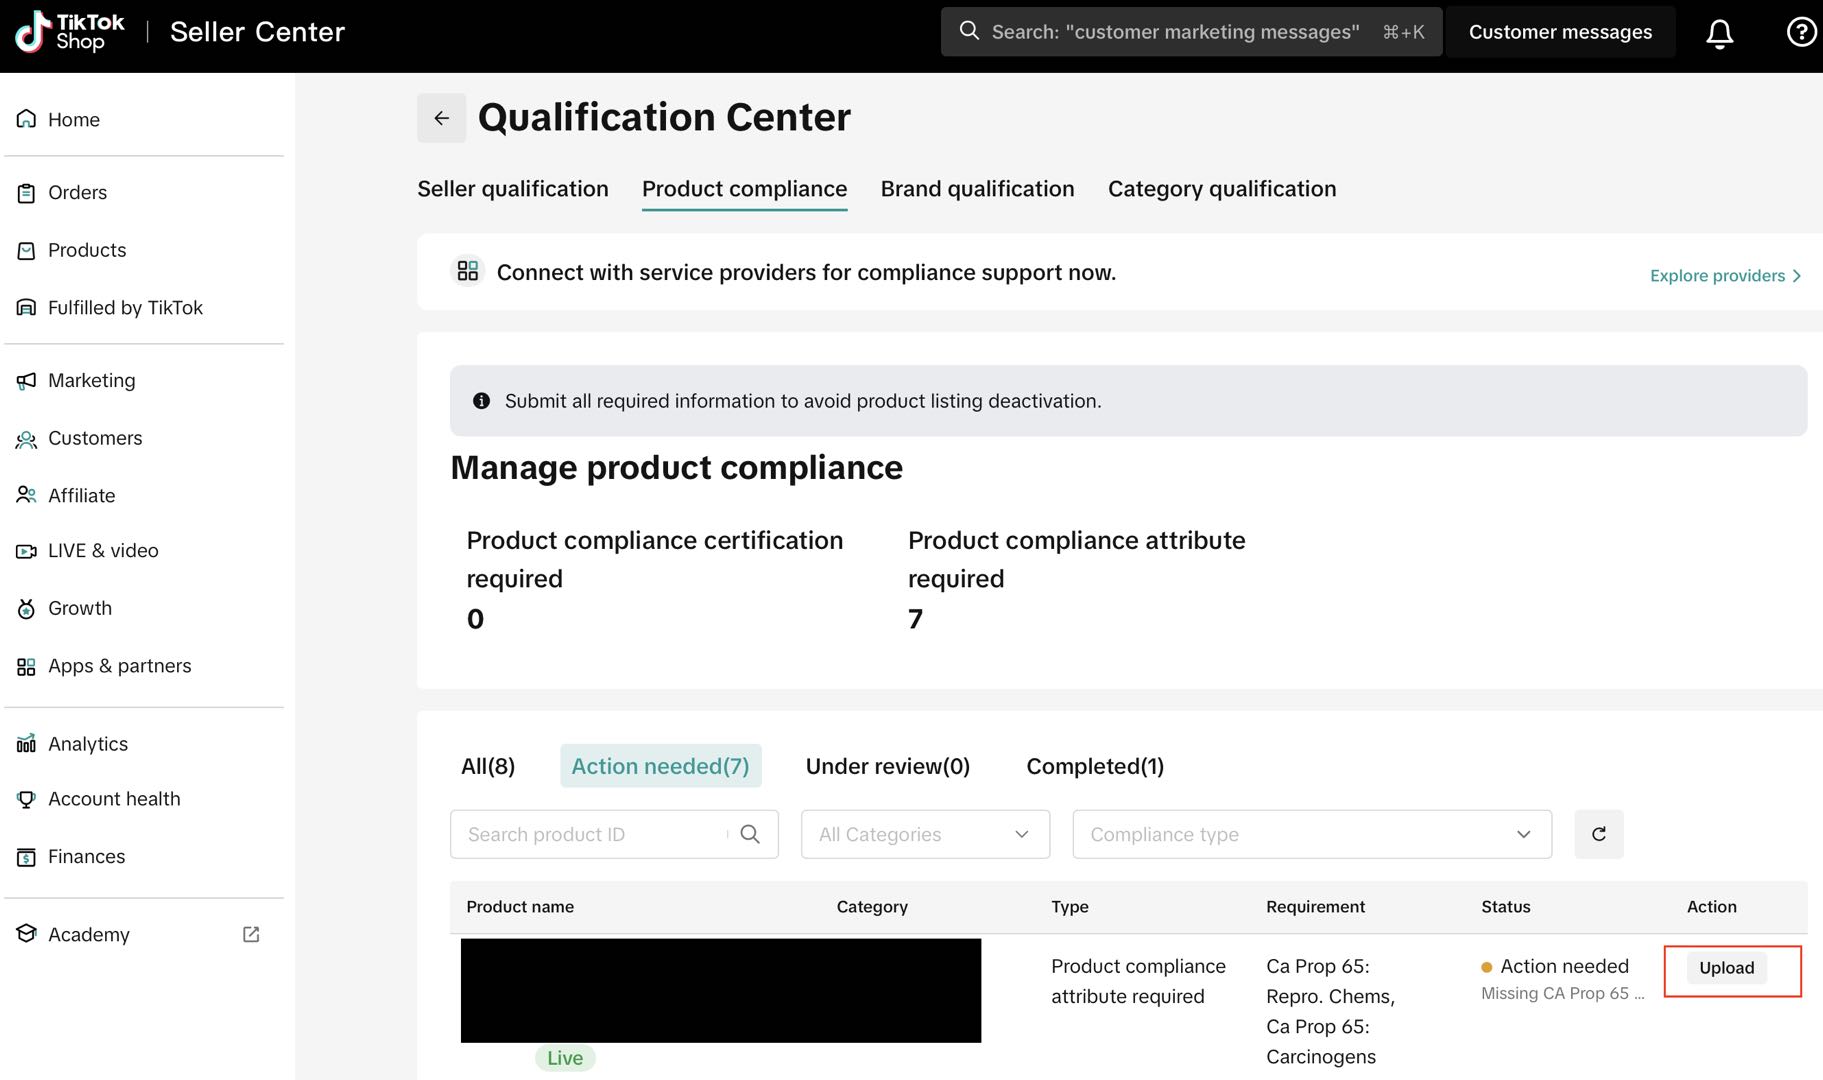Click the back arrow beside Qualification Center
Screen dimensions: 1823x1080
(x=441, y=118)
